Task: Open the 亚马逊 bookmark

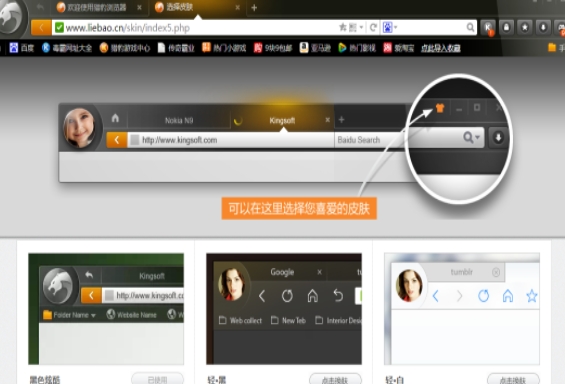Action: click(x=315, y=48)
